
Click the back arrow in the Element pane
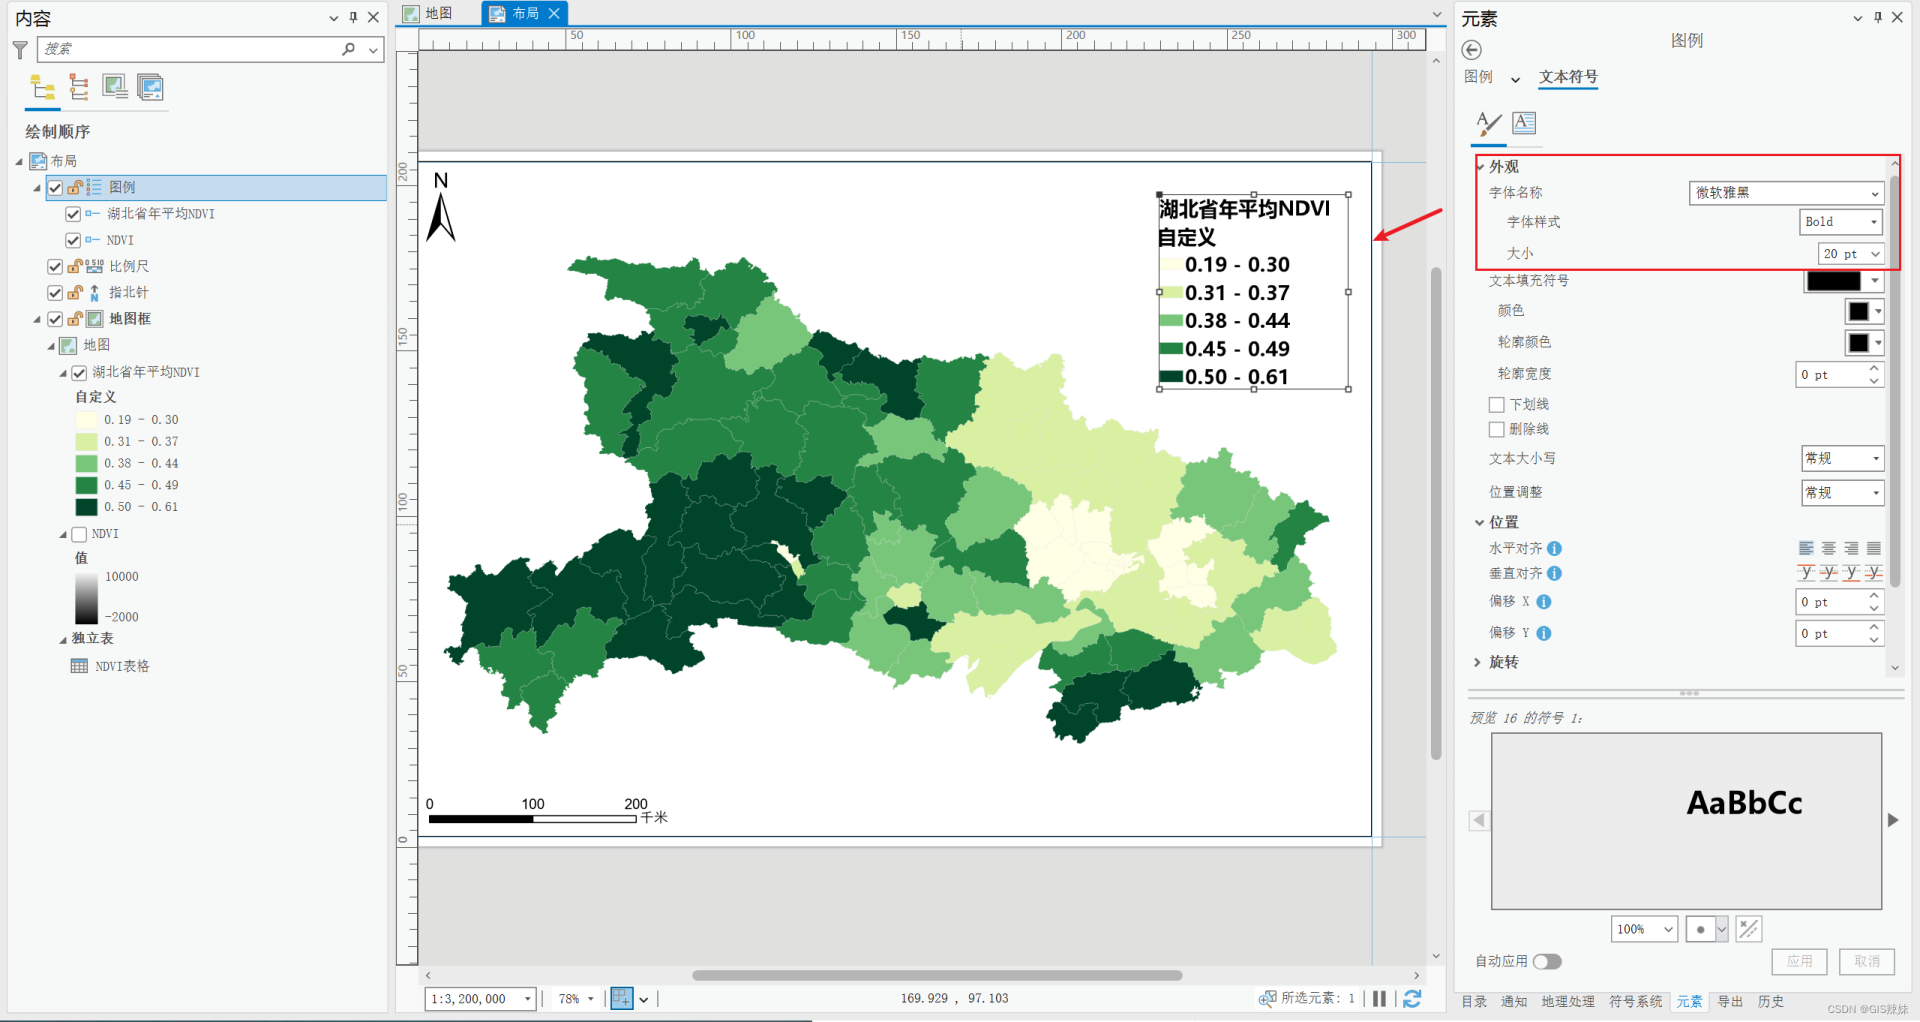point(1471,50)
